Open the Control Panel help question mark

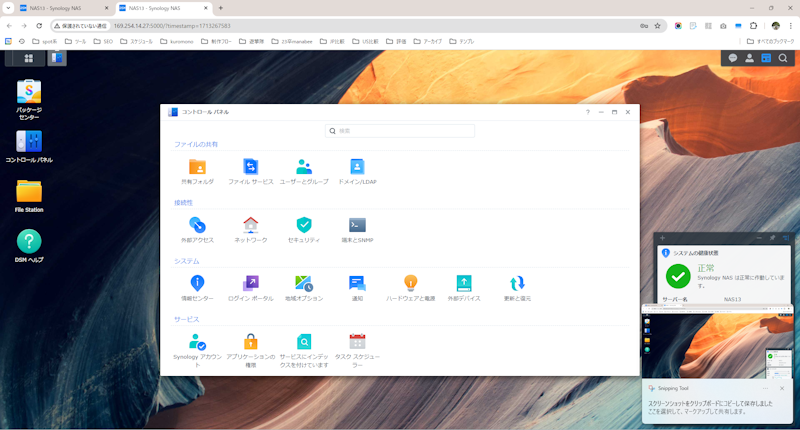point(588,112)
